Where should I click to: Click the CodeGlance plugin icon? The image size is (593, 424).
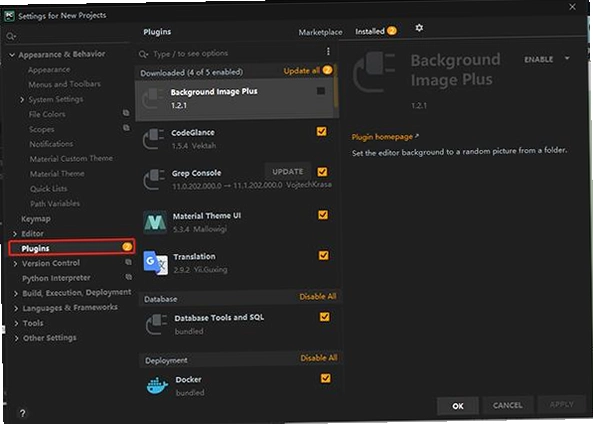point(154,139)
